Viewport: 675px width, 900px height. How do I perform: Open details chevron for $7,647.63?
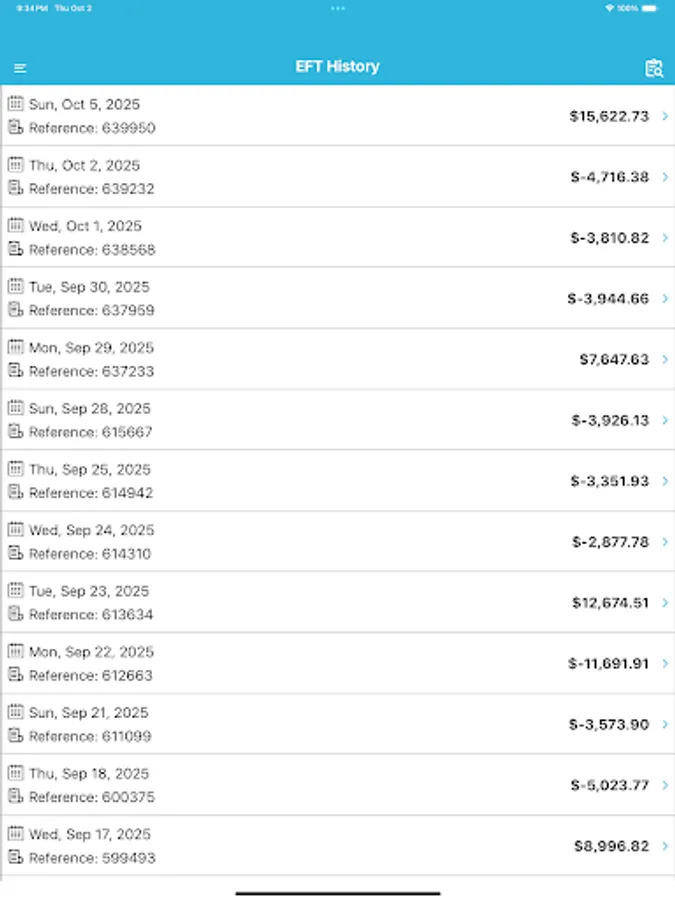pyautogui.click(x=665, y=359)
